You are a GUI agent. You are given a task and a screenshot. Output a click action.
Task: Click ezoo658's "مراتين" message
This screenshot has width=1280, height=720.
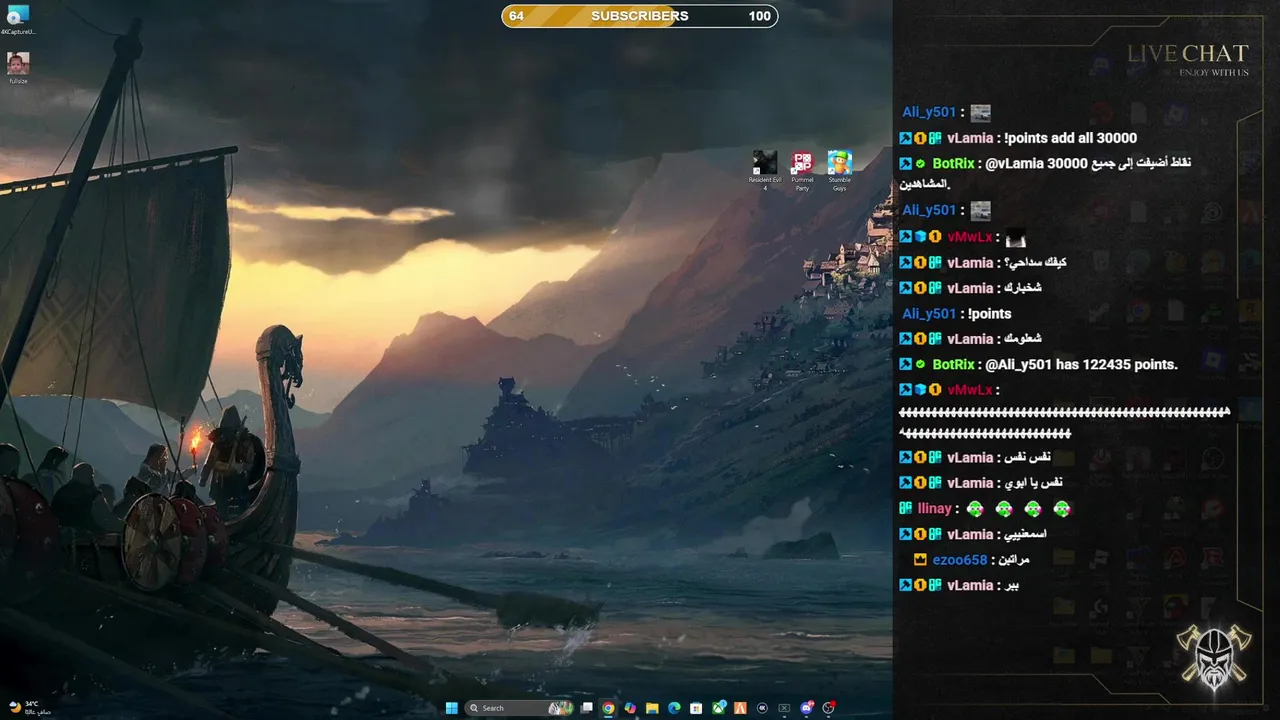pos(1013,560)
